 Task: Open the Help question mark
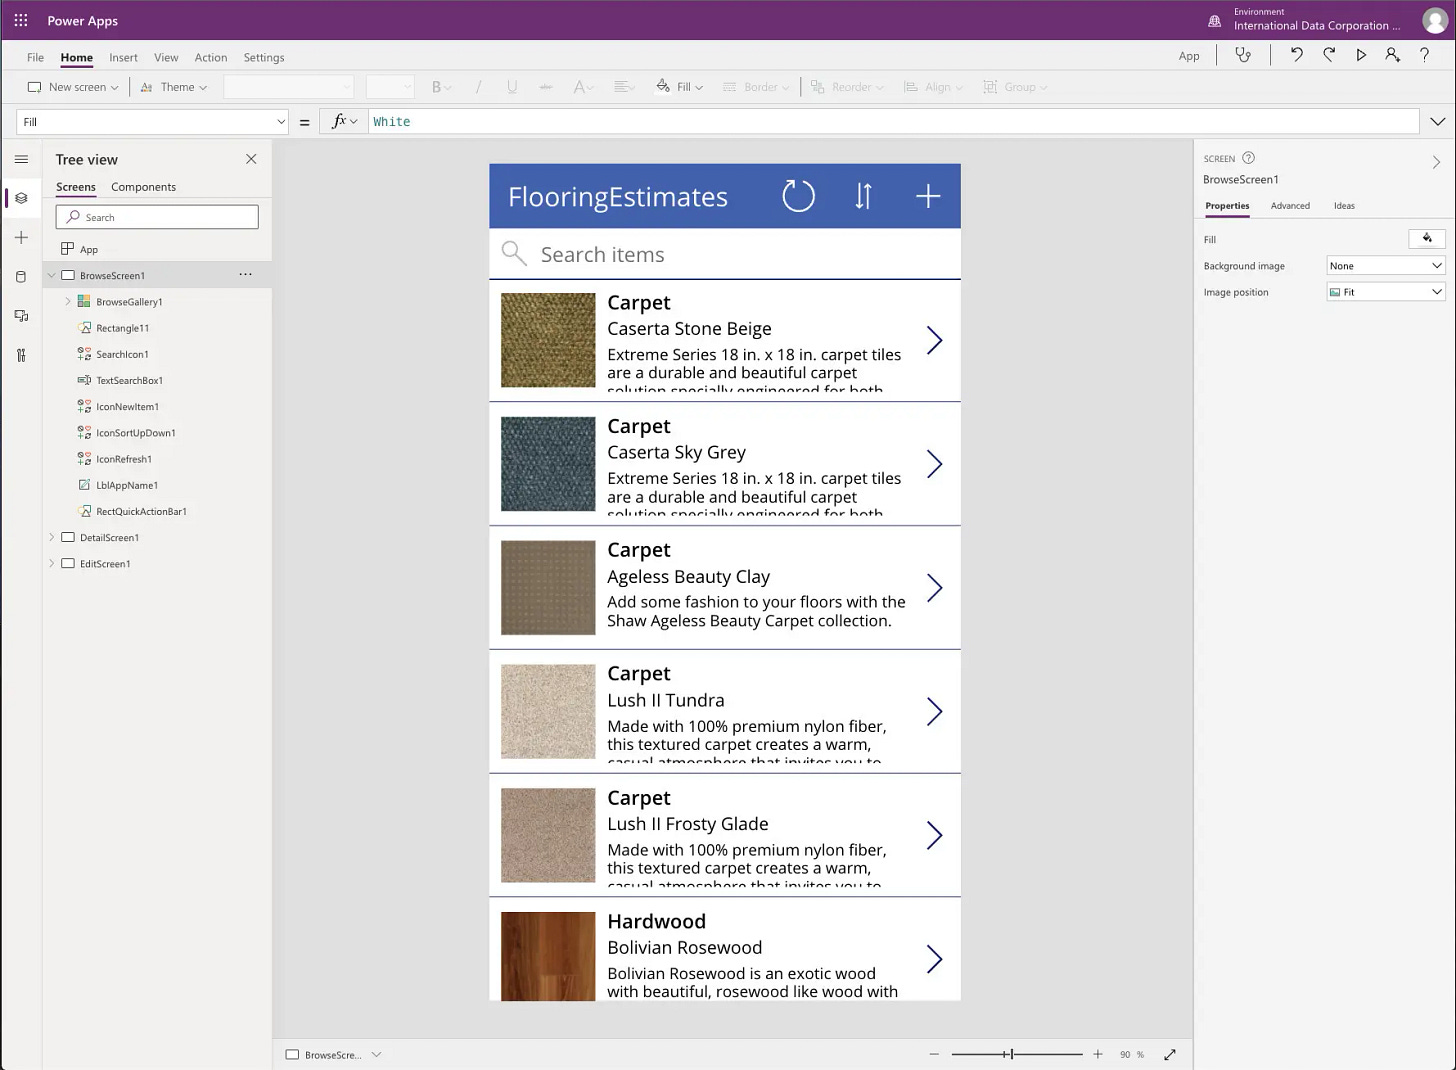(1425, 55)
